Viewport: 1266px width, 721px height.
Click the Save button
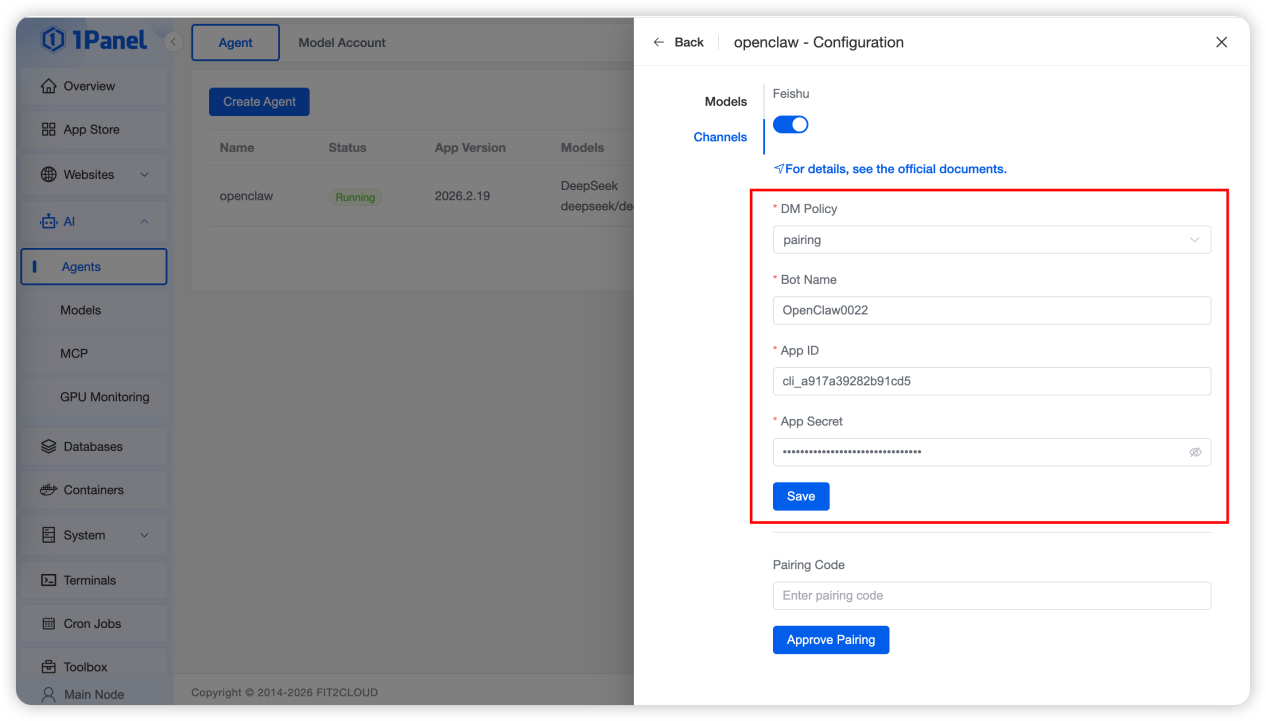pos(800,496)
